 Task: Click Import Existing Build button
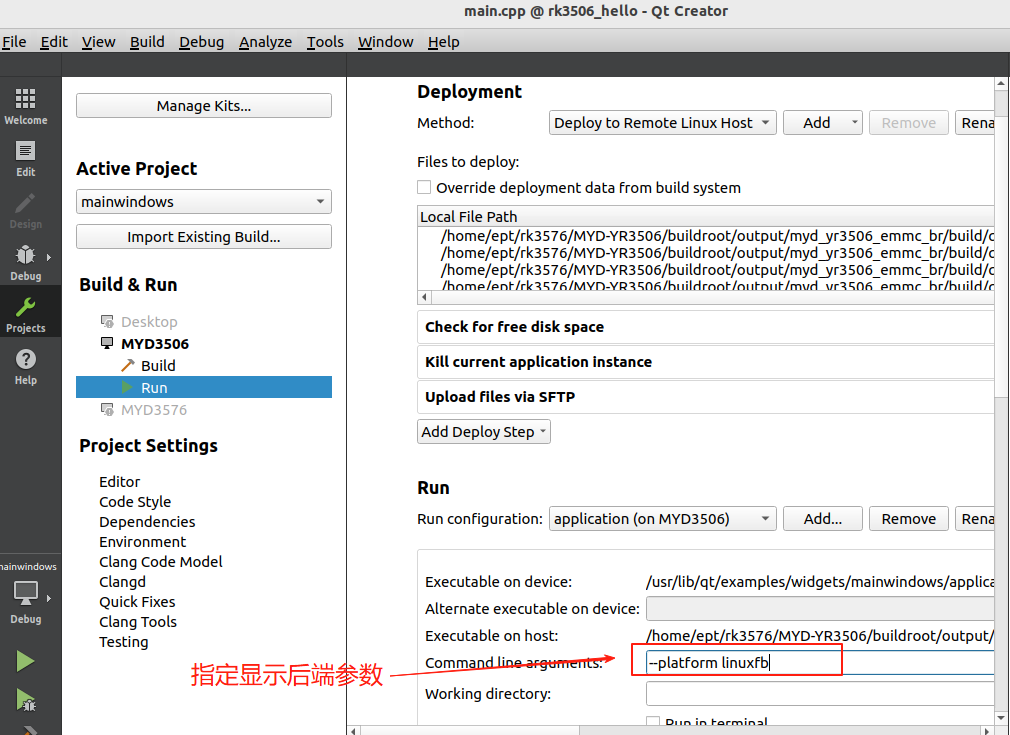(x=204, y=236)
